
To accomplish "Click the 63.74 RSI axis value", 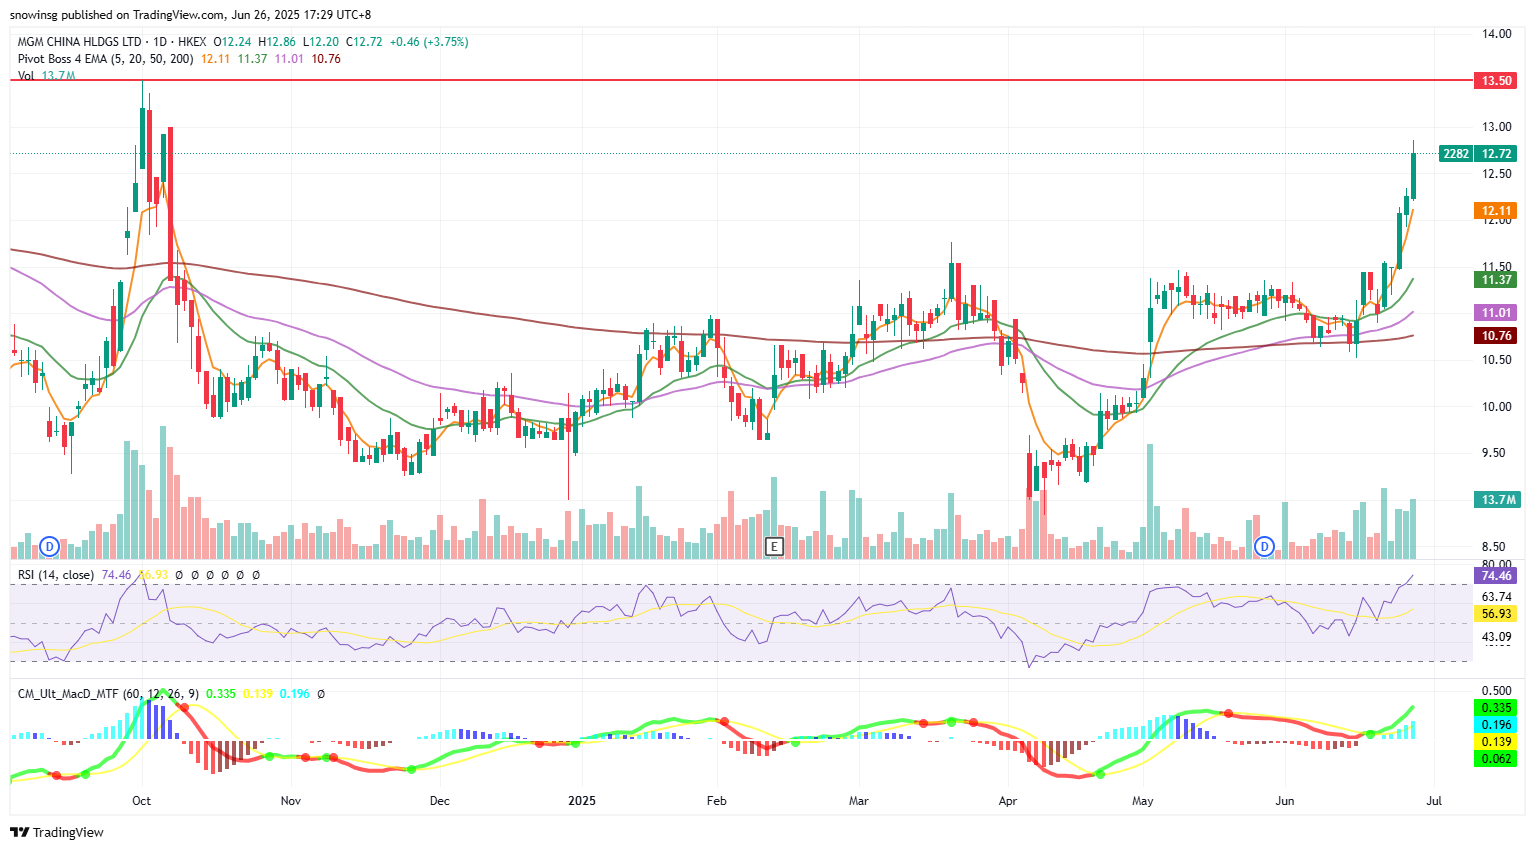I will (x=1496, y=597).
